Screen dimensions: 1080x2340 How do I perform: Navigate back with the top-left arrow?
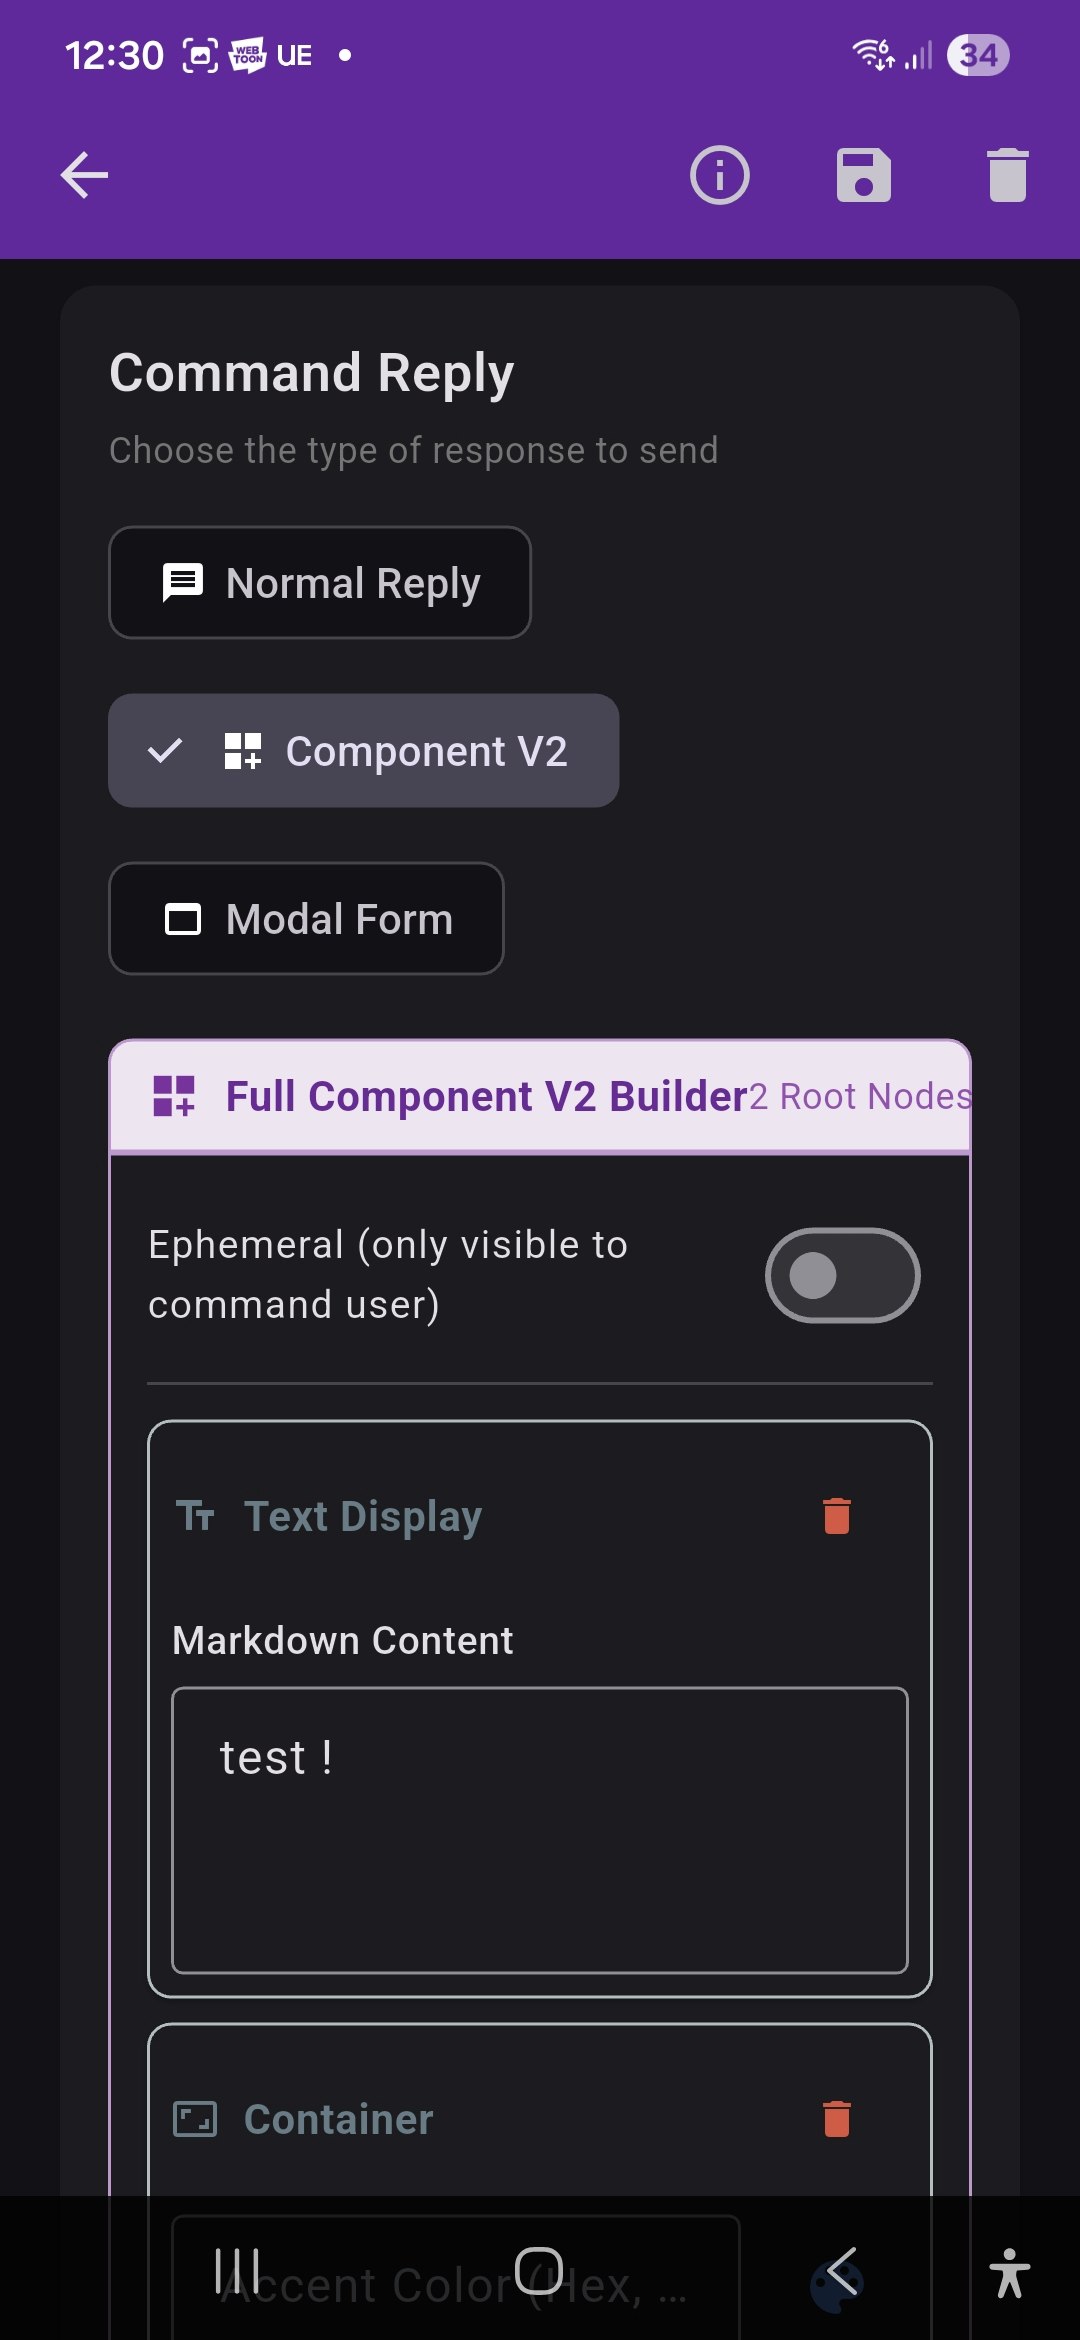coord(84,175)
